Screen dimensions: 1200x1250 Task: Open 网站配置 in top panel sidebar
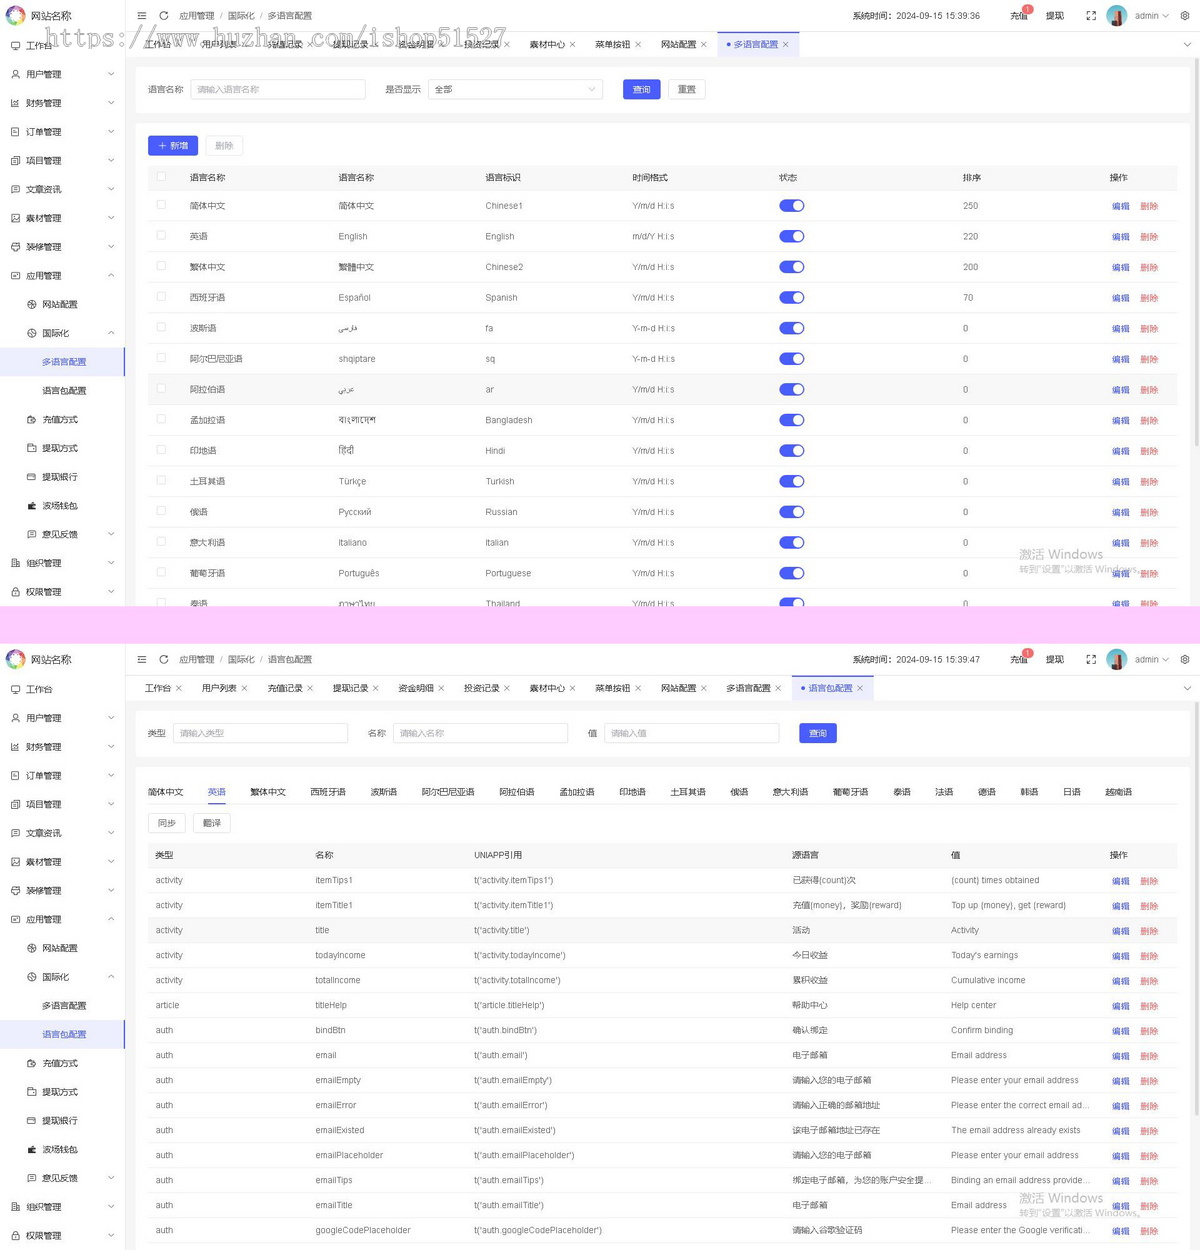62,305
